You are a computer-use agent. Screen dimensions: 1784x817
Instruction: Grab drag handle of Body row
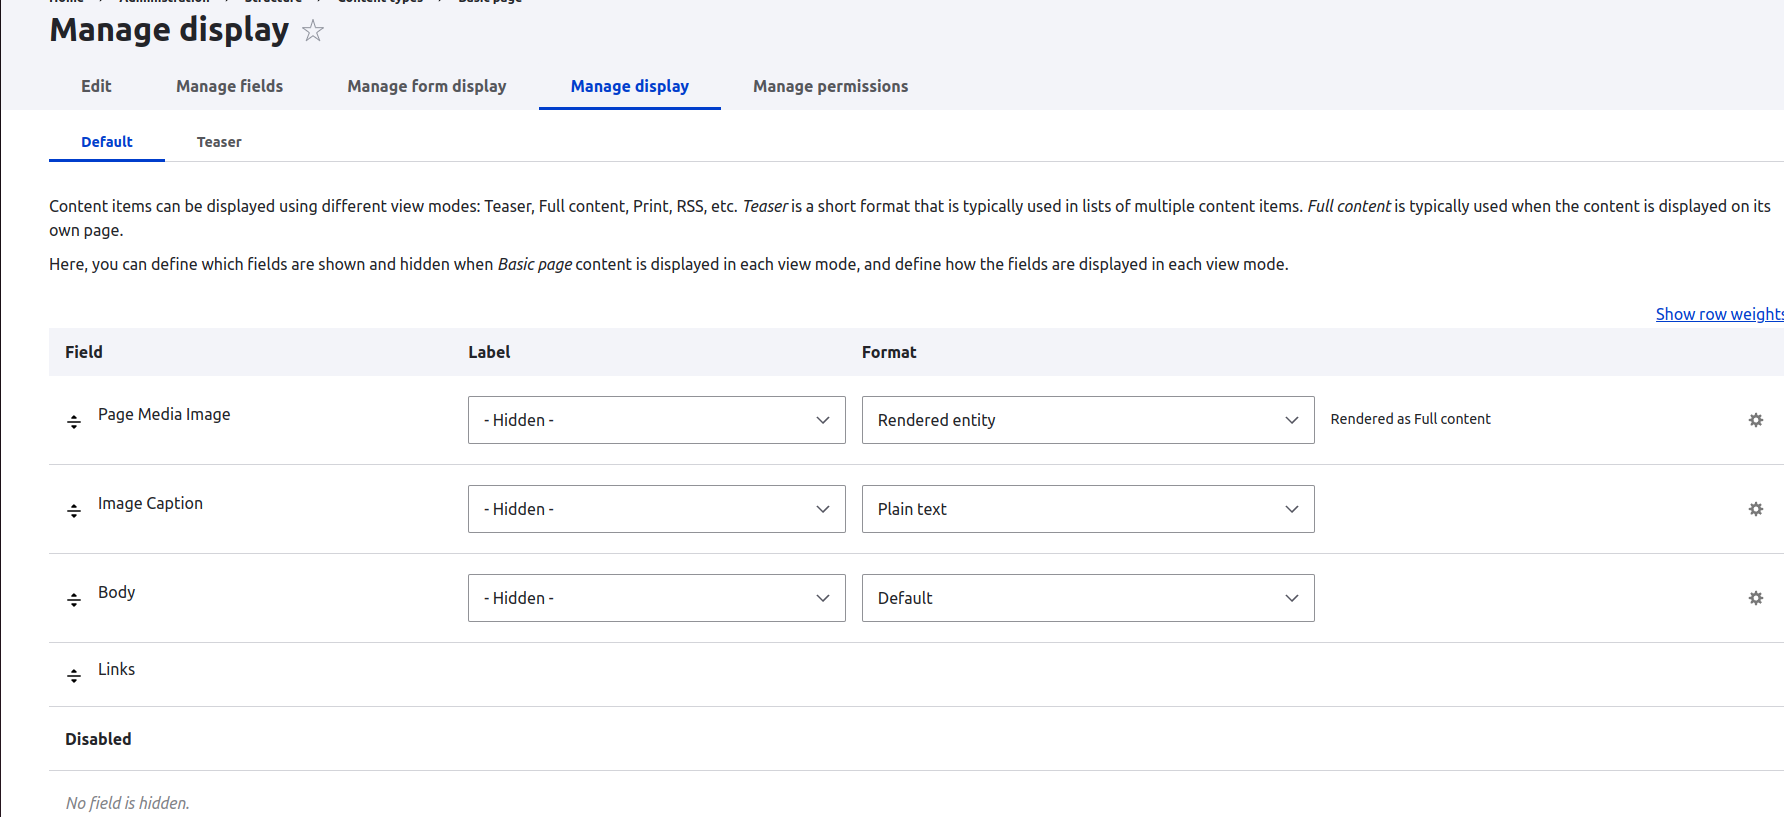click(74, 600)
